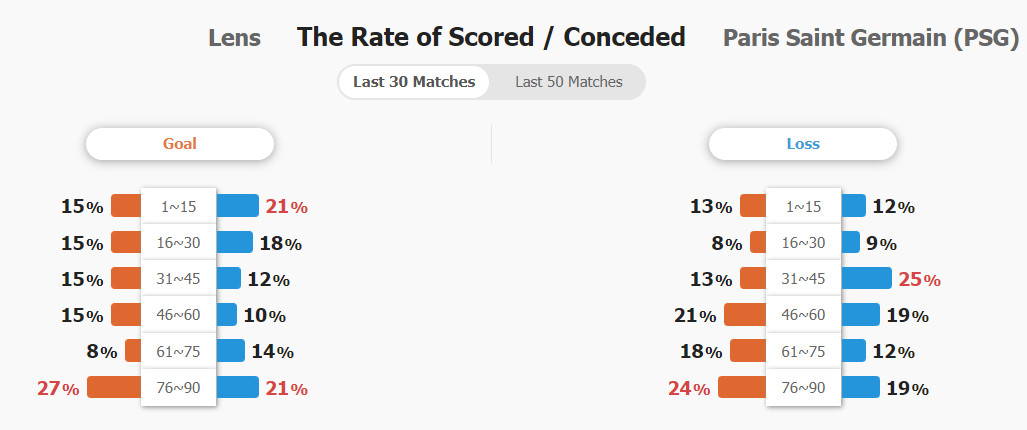Select the Last 30 Matches option
This screenshot has width=1027, height=430.
[x=414, y=82]
